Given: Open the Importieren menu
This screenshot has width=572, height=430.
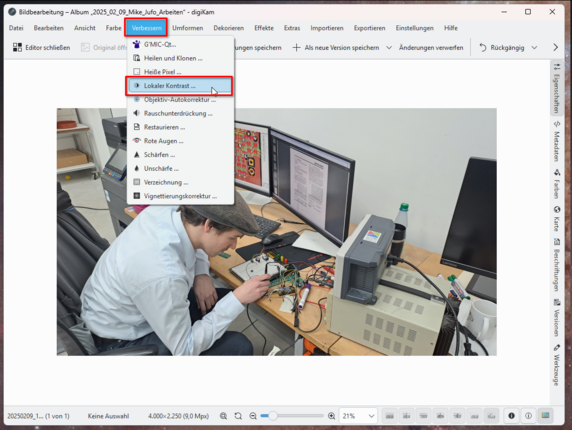Looking at the screenshot, I should pos(327,28).
